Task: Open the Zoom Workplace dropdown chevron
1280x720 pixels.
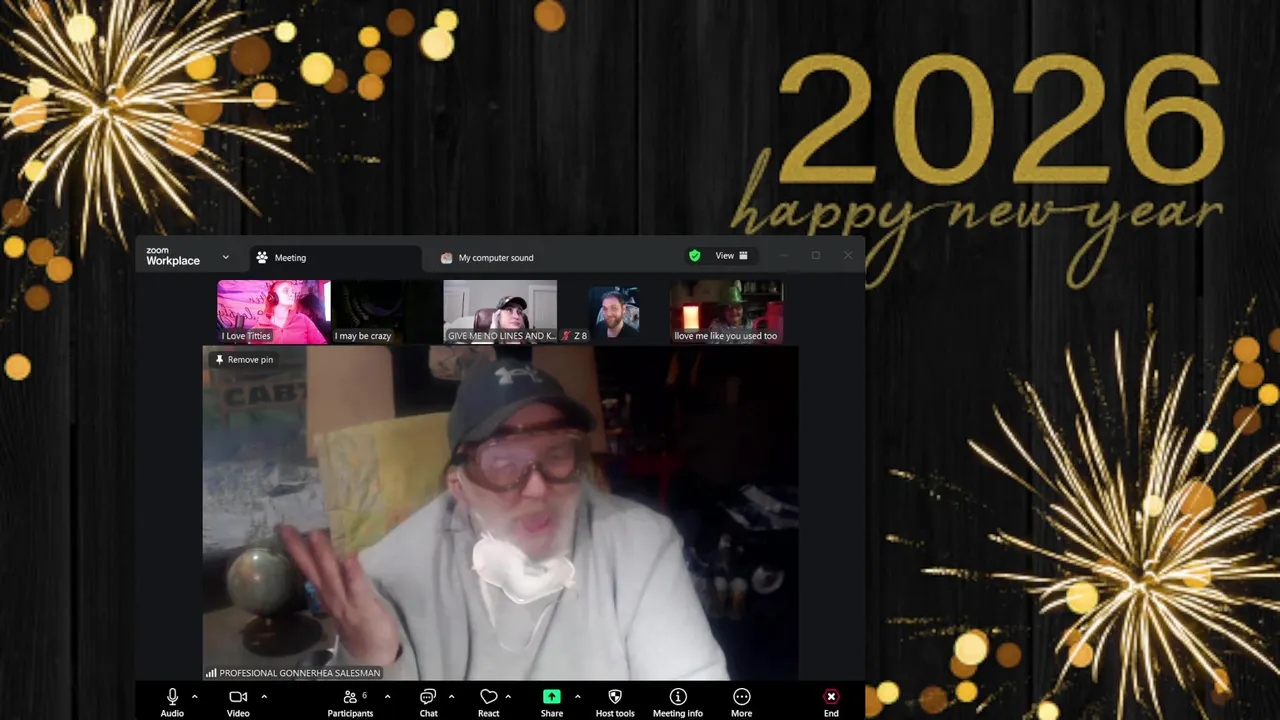Action: [225, 257]
